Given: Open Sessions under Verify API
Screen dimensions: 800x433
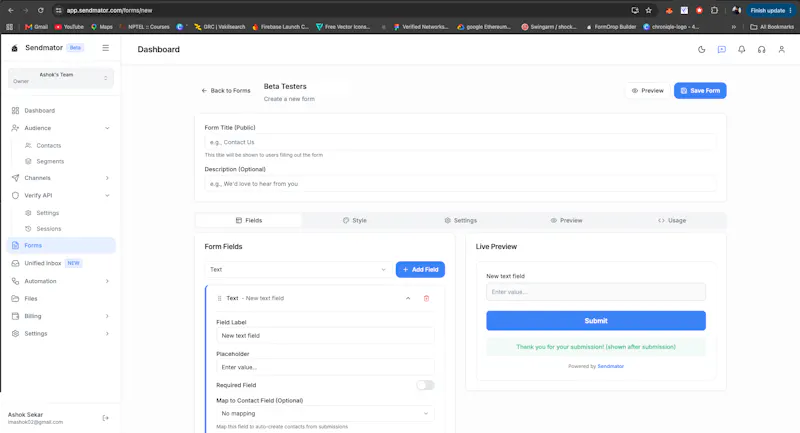Looking at the screenshot, I should pyautogui.click(x=48, y=228).
